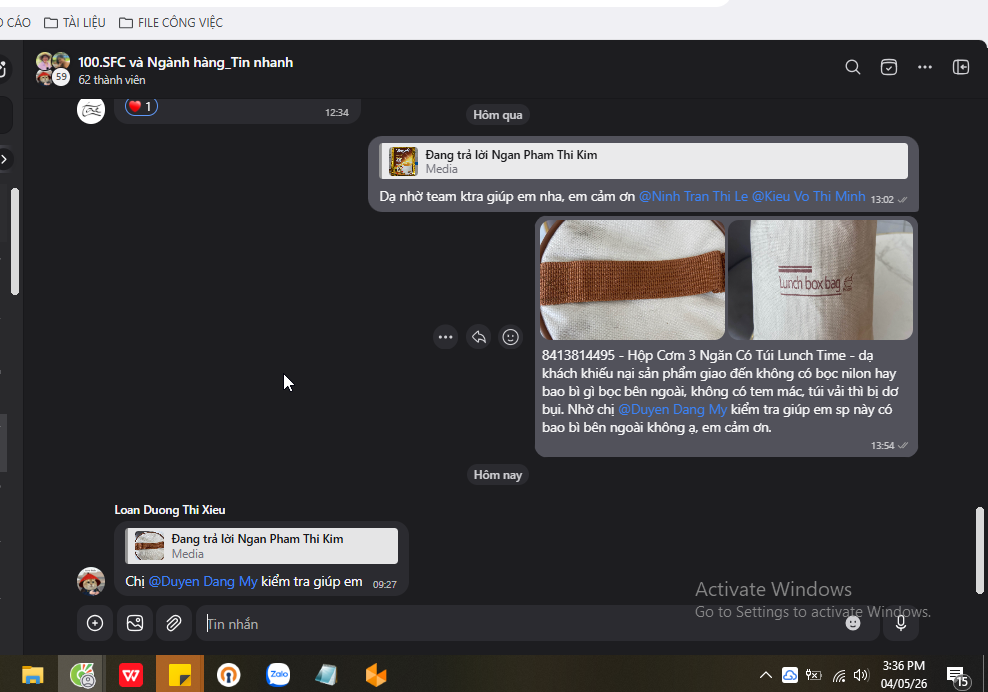Click the heart reaction counter
988x692 pixels.
click(x=141, y=107)
